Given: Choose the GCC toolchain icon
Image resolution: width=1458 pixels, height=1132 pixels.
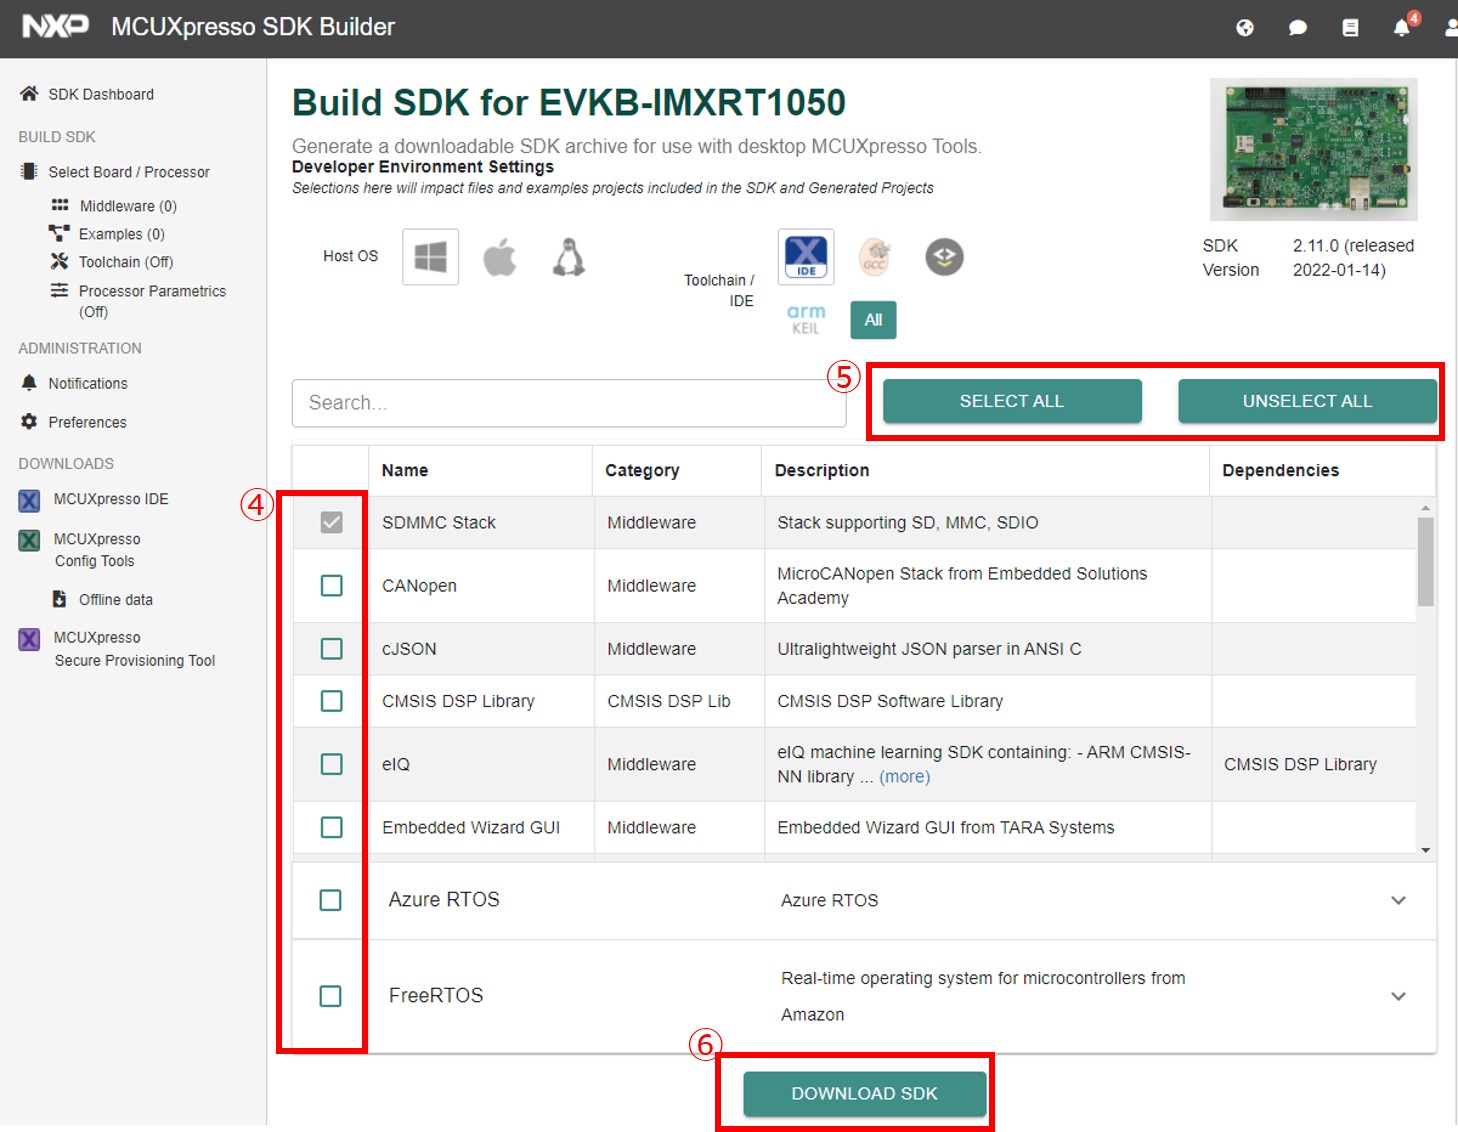Looking at the screenshot, I should [875, 257].
